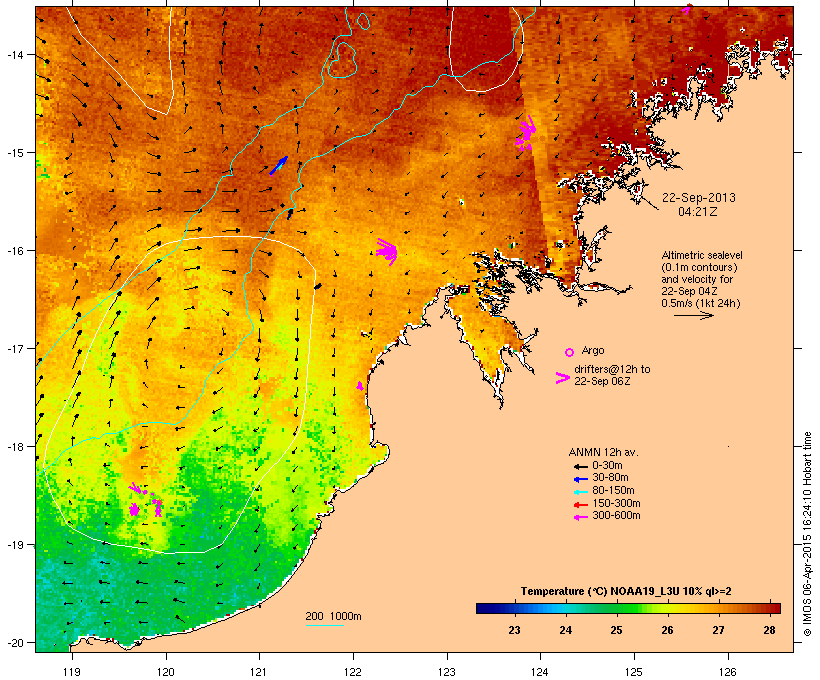Click the -19 latitude axis label
Viewport: 820px width, 680px height.
point(14,545)
